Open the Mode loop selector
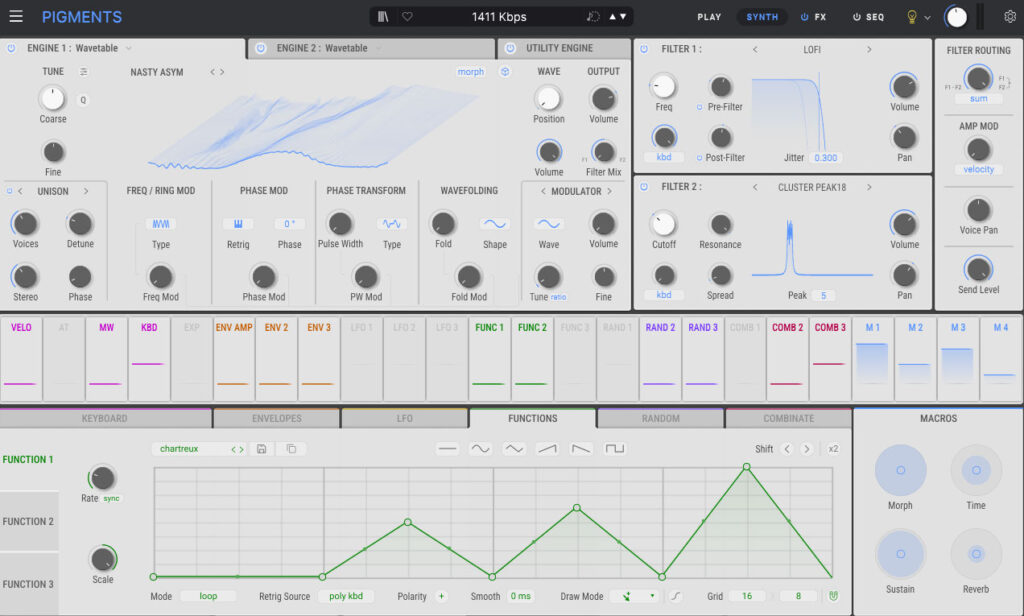This screenshot has height=616, width=1024. coord(208,596)
